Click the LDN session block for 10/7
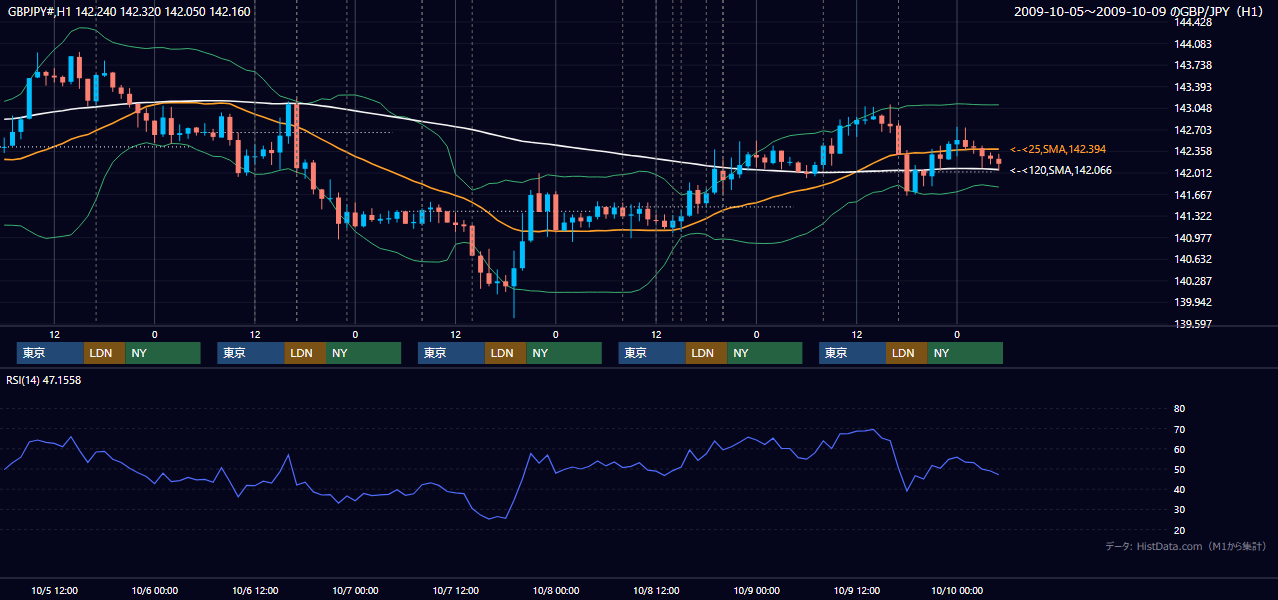 [x=505, y=353]
